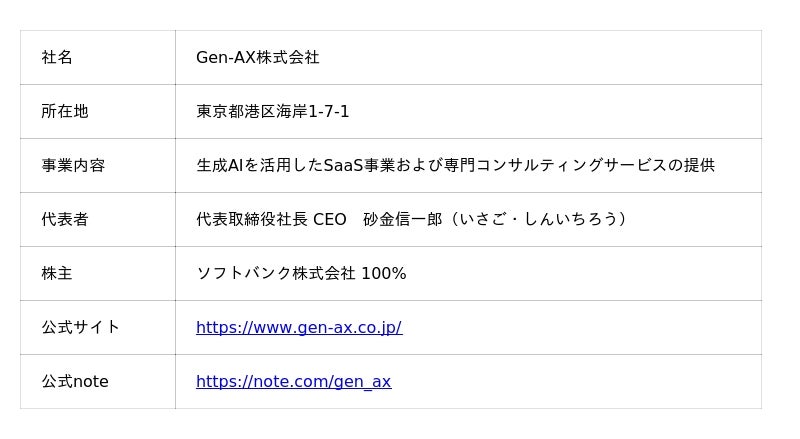
Task: Click the 公式note row label
Action: (75, 381)
